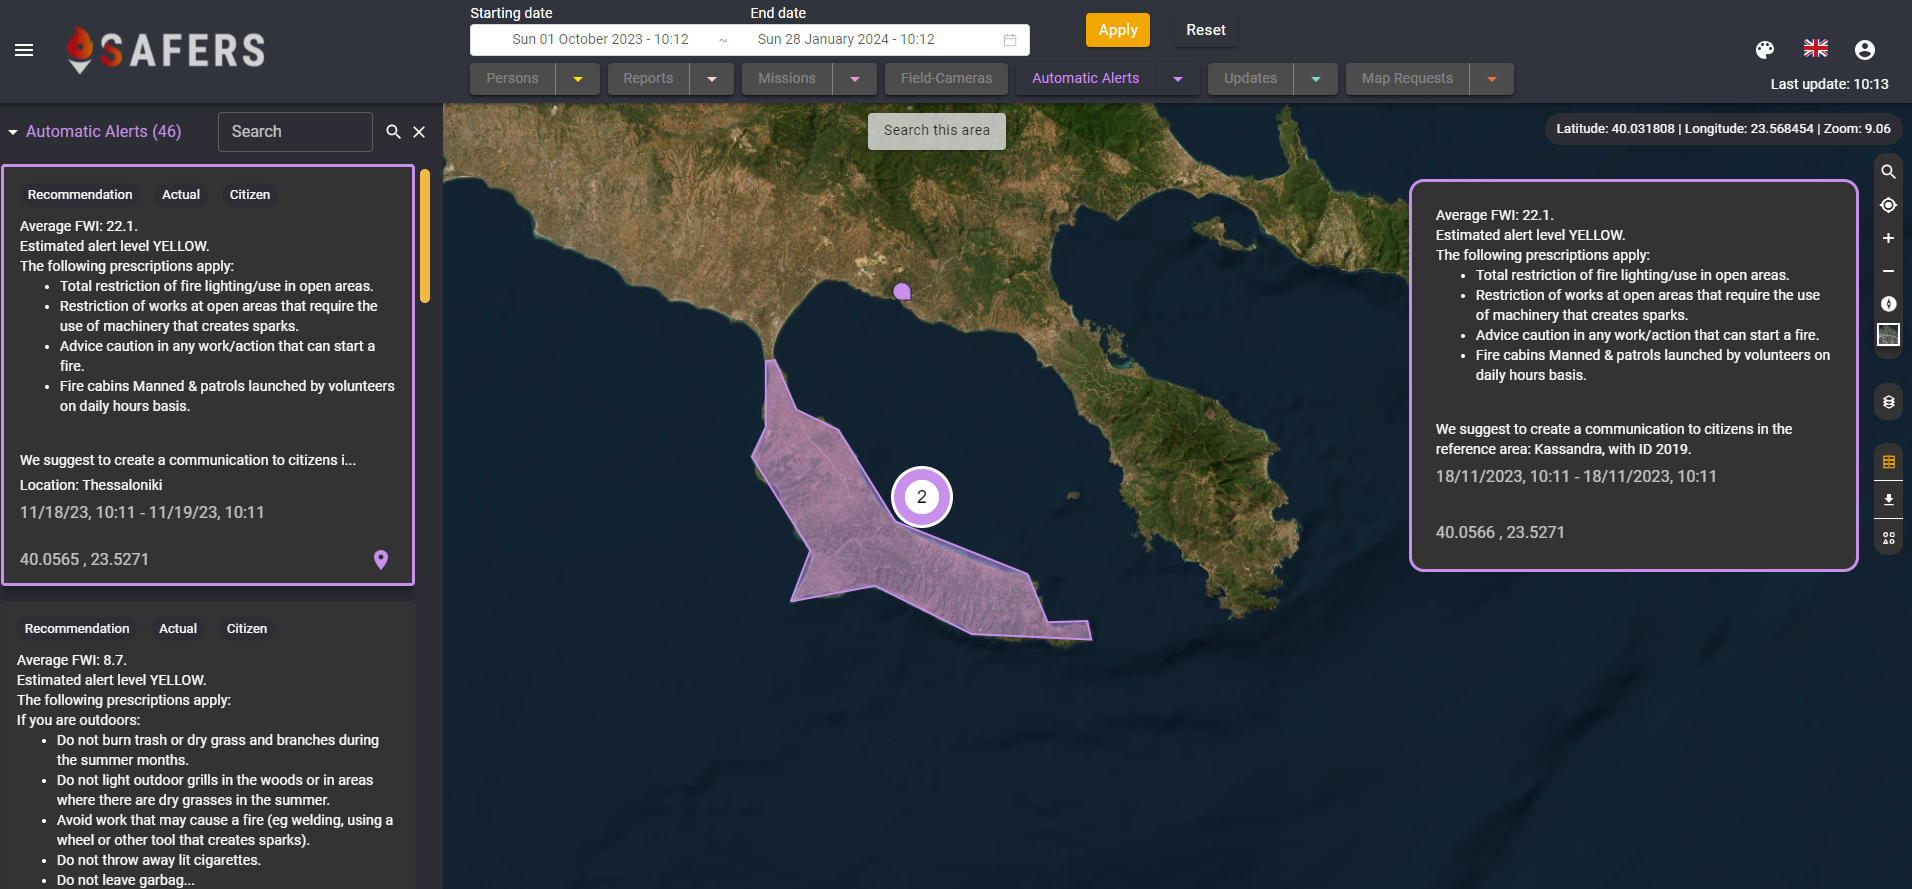Click the Last update: 10:13 text

pyautogui.click(x=1829, y=84)
